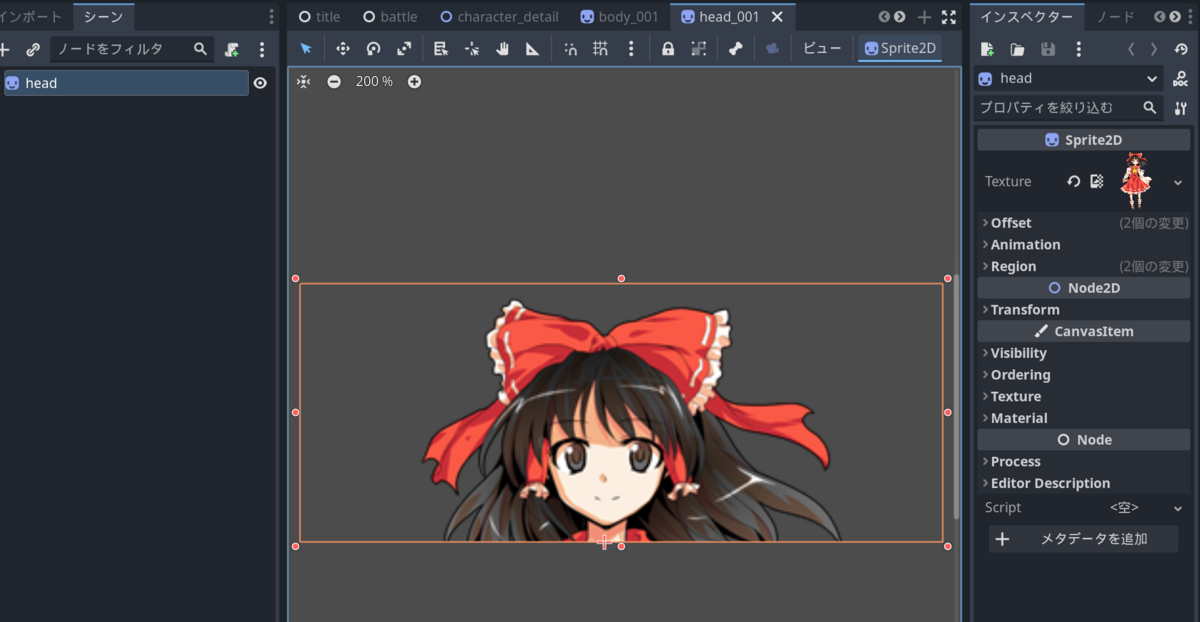Reset zoom by clicking 200 %
This screenshot has width=1200, height=622.
pyautogui.click(x=374, y=82)
